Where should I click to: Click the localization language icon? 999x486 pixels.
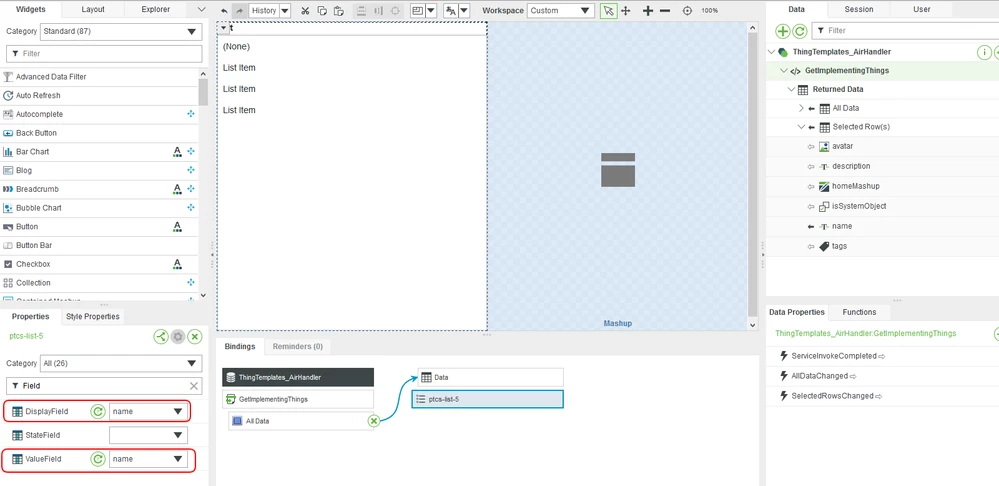click(x=451, y=11)
